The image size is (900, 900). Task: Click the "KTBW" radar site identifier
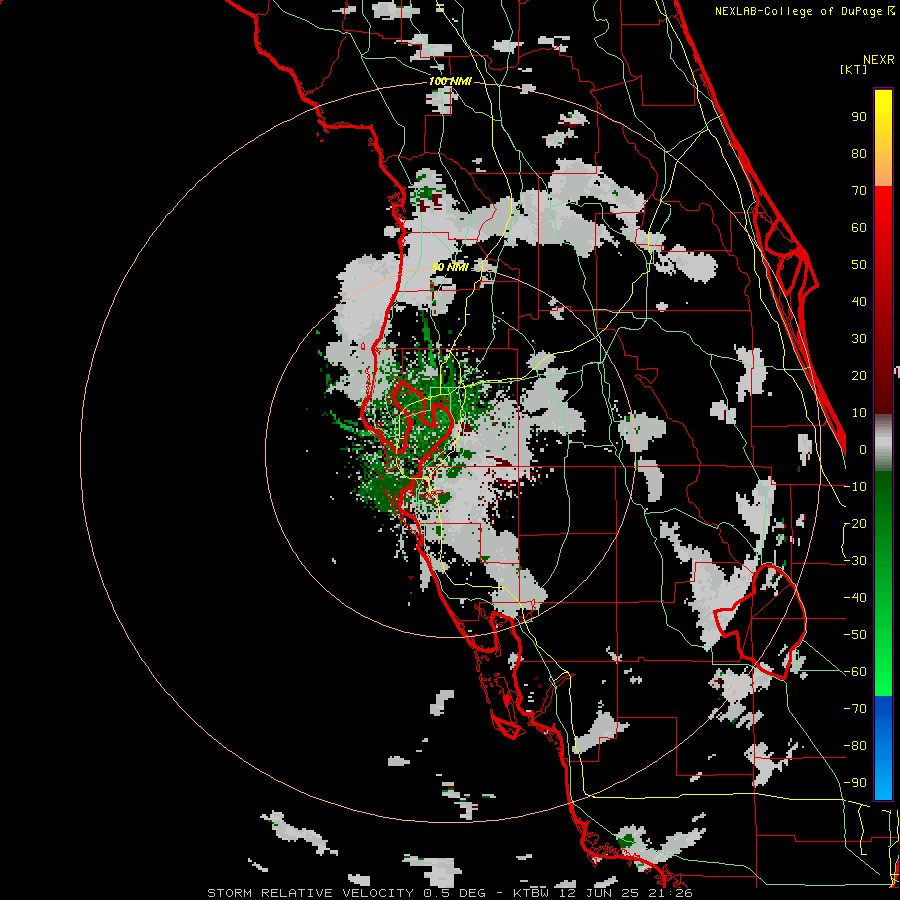click(x=531, y=893)
